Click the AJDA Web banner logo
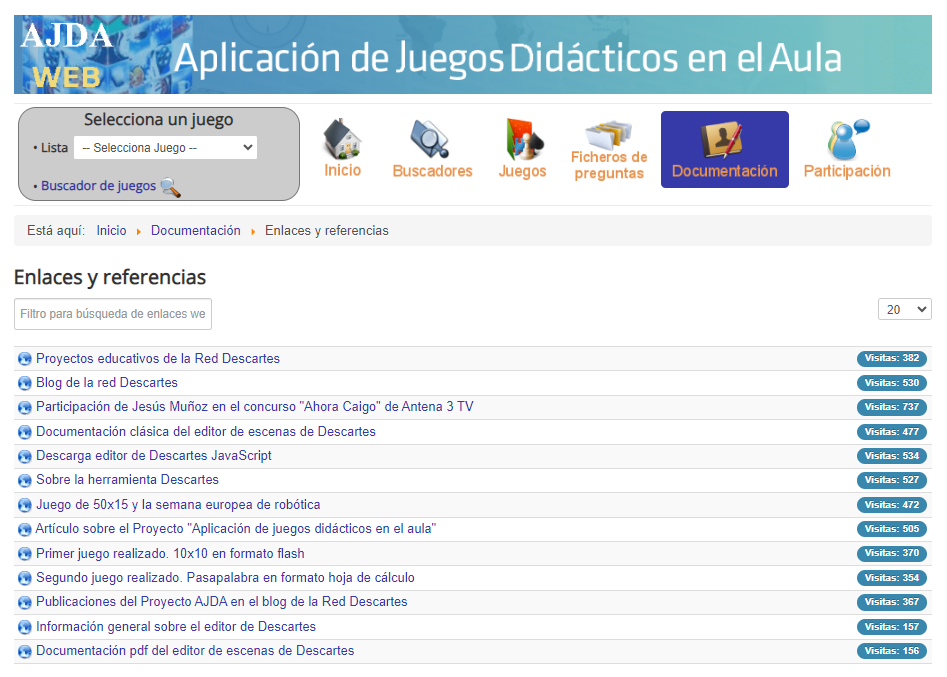 [68, 55]
